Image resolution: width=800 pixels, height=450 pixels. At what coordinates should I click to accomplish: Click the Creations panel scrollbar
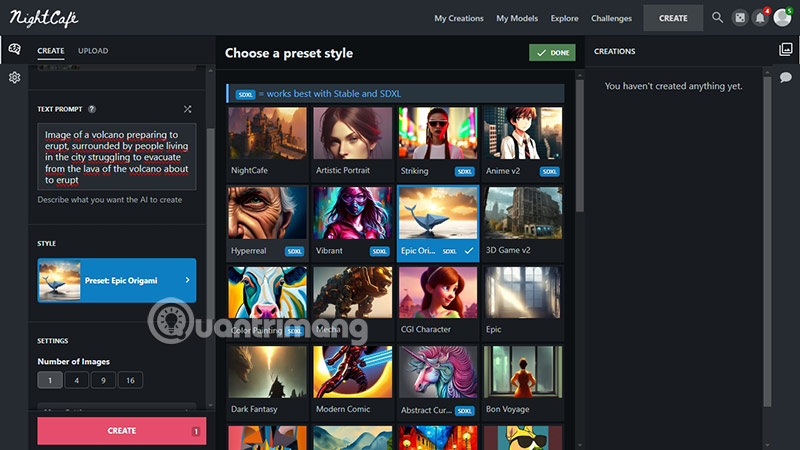pos(767,241)
